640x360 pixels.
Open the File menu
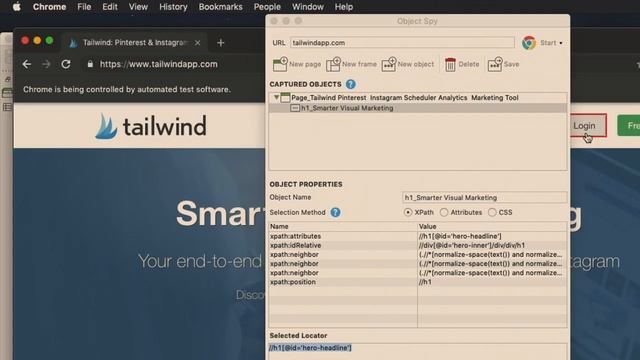(84, 7)
